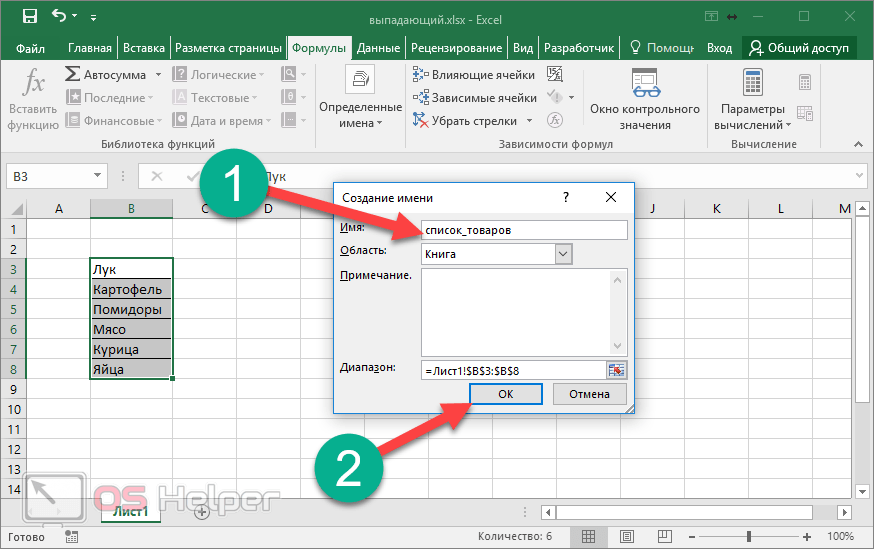Switch to Page Break Preview in status bar

pyautogui.click(x=663, y=537)
